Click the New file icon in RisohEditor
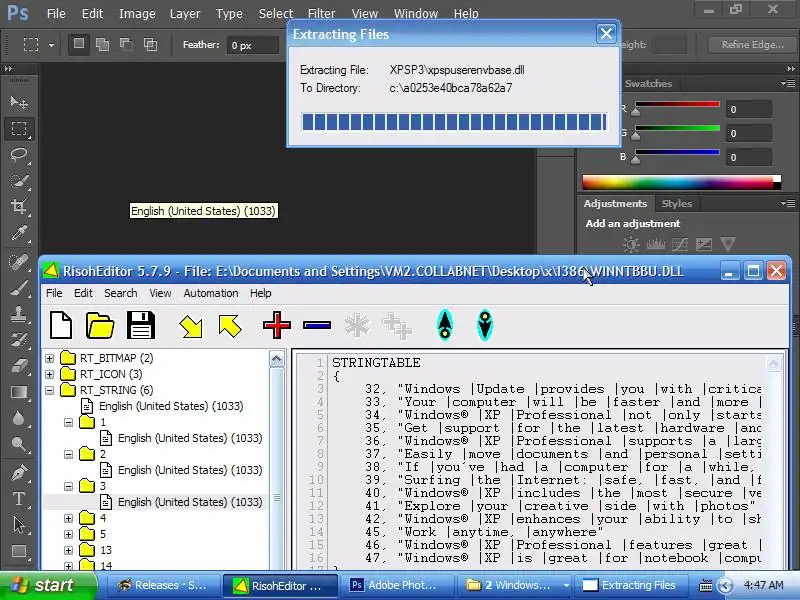Viewport: 800px width, 600px height. (x=61, y=325)
